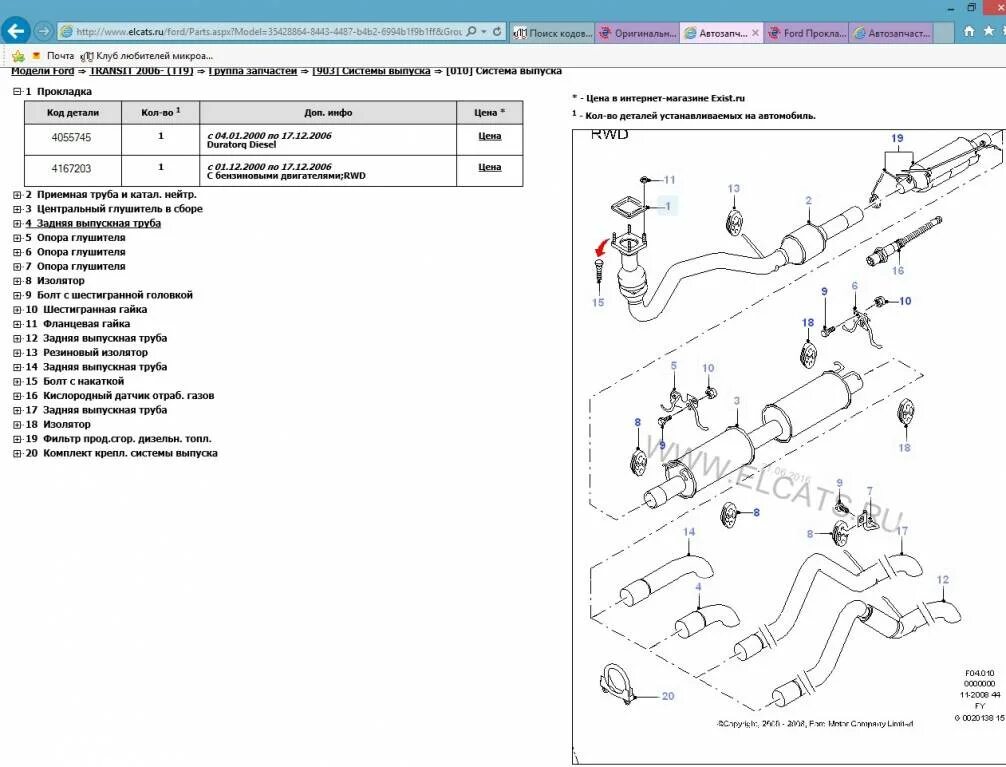Screen dimensions: 1006x767
Task: Switch to the last Автозапчаст... tab
Action: pos(892,33)
